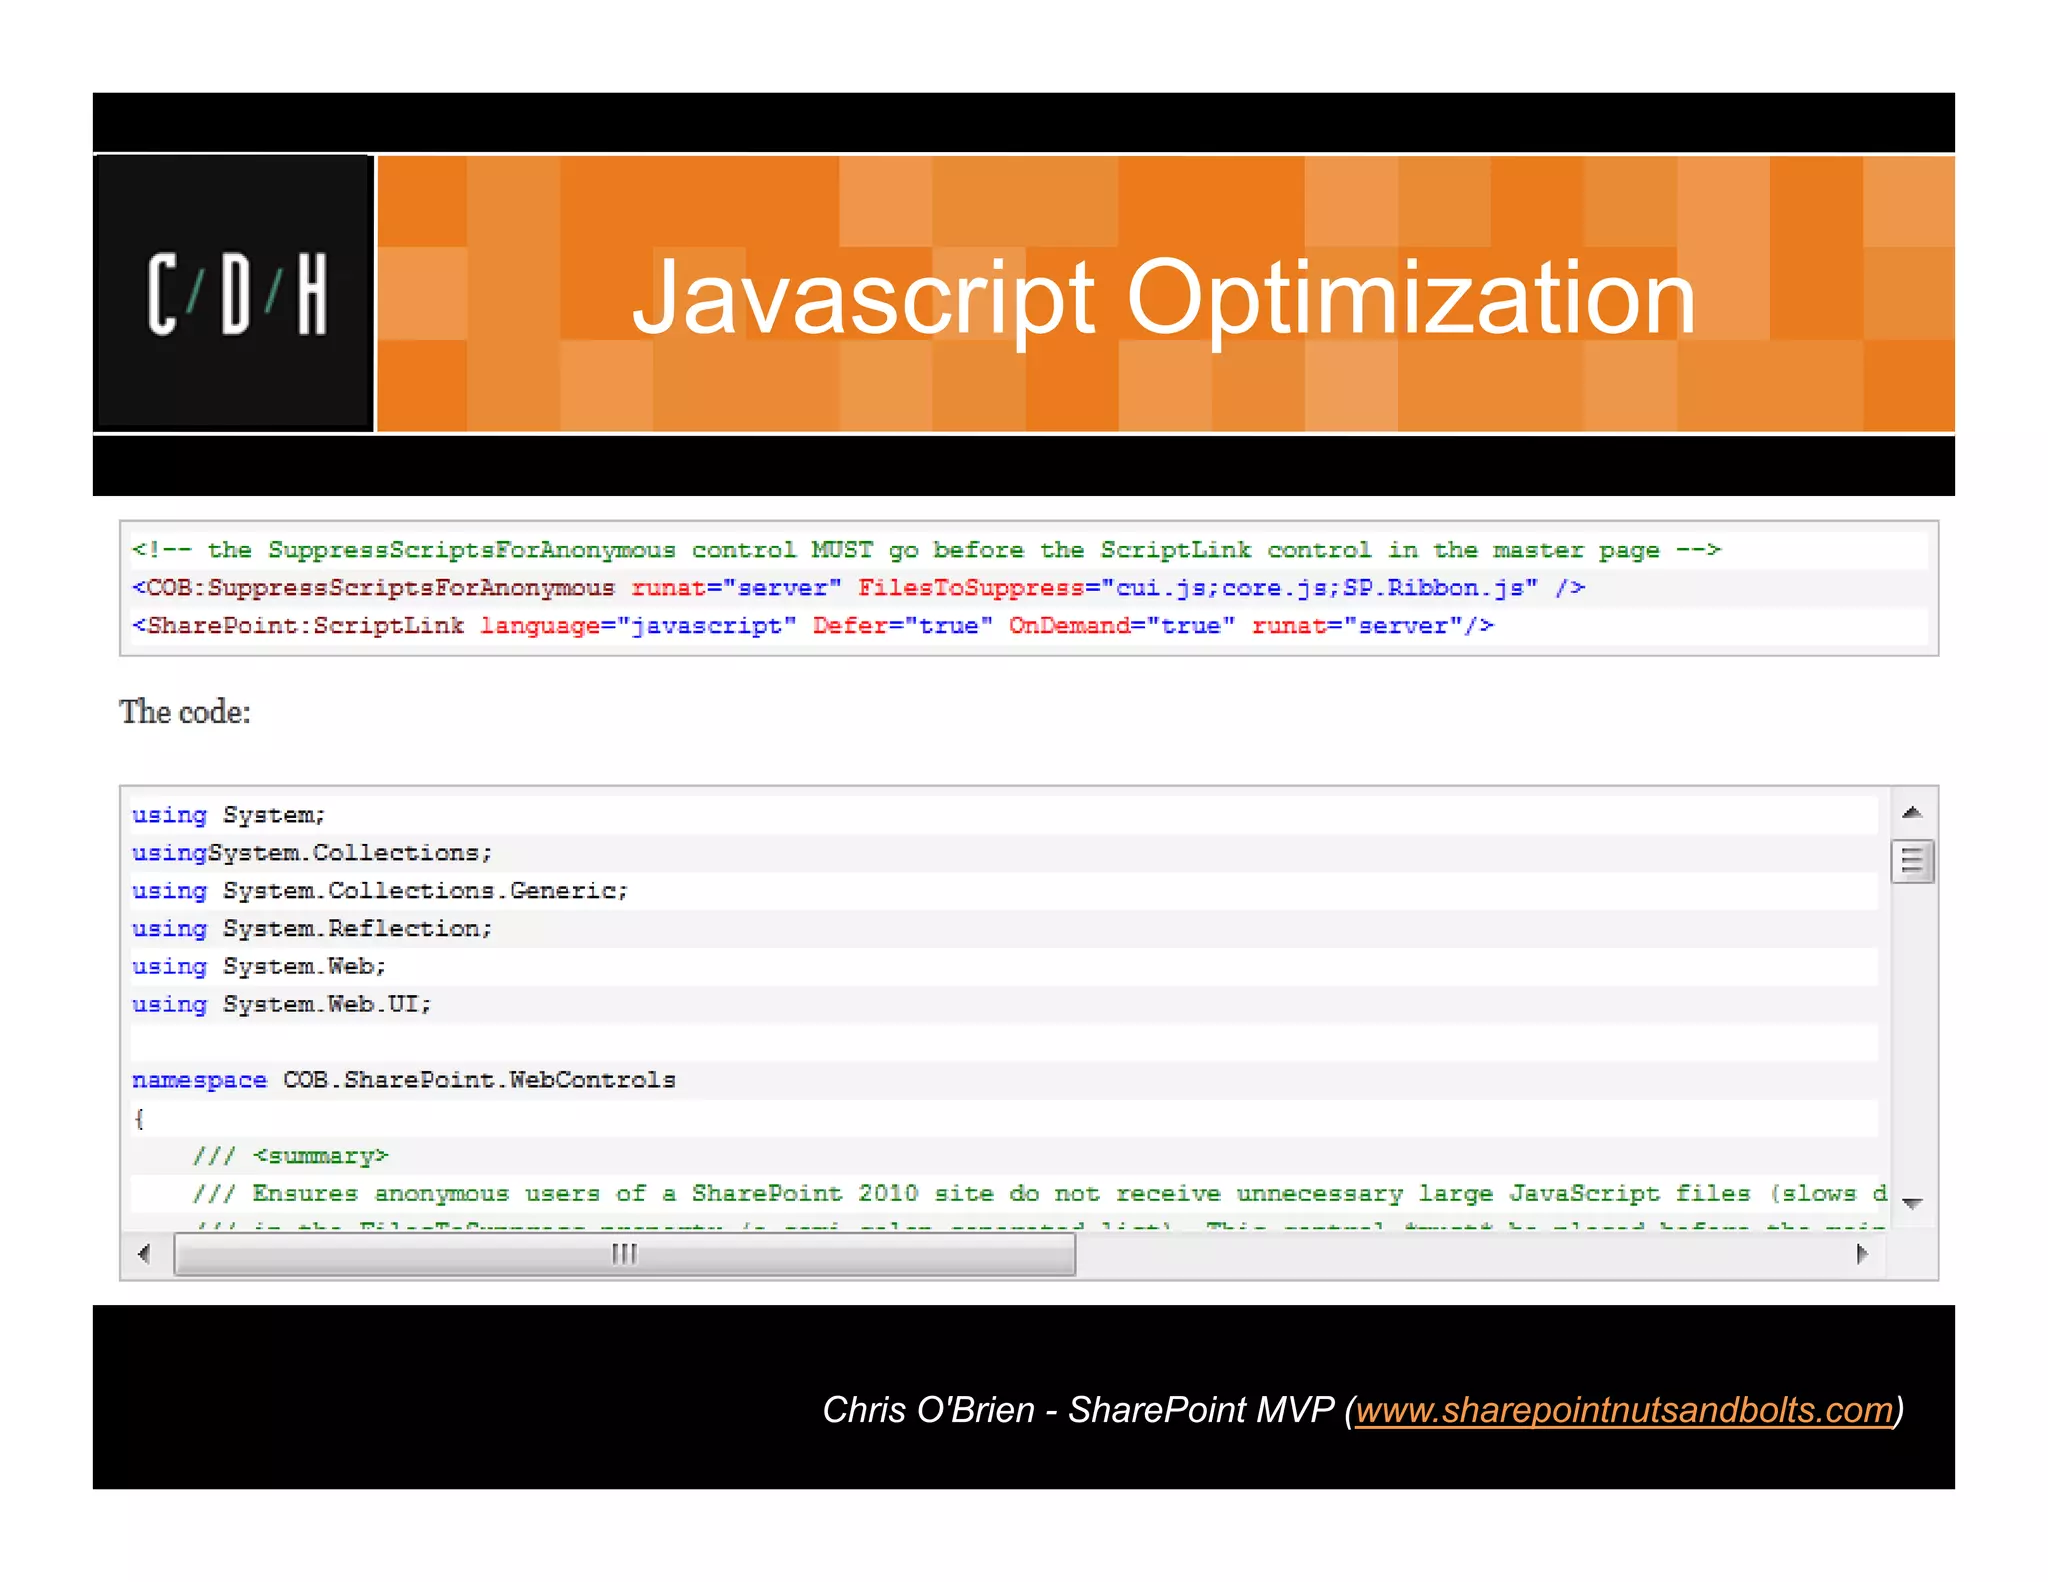Click the code box scroll-up arrow

[1912, 812]
